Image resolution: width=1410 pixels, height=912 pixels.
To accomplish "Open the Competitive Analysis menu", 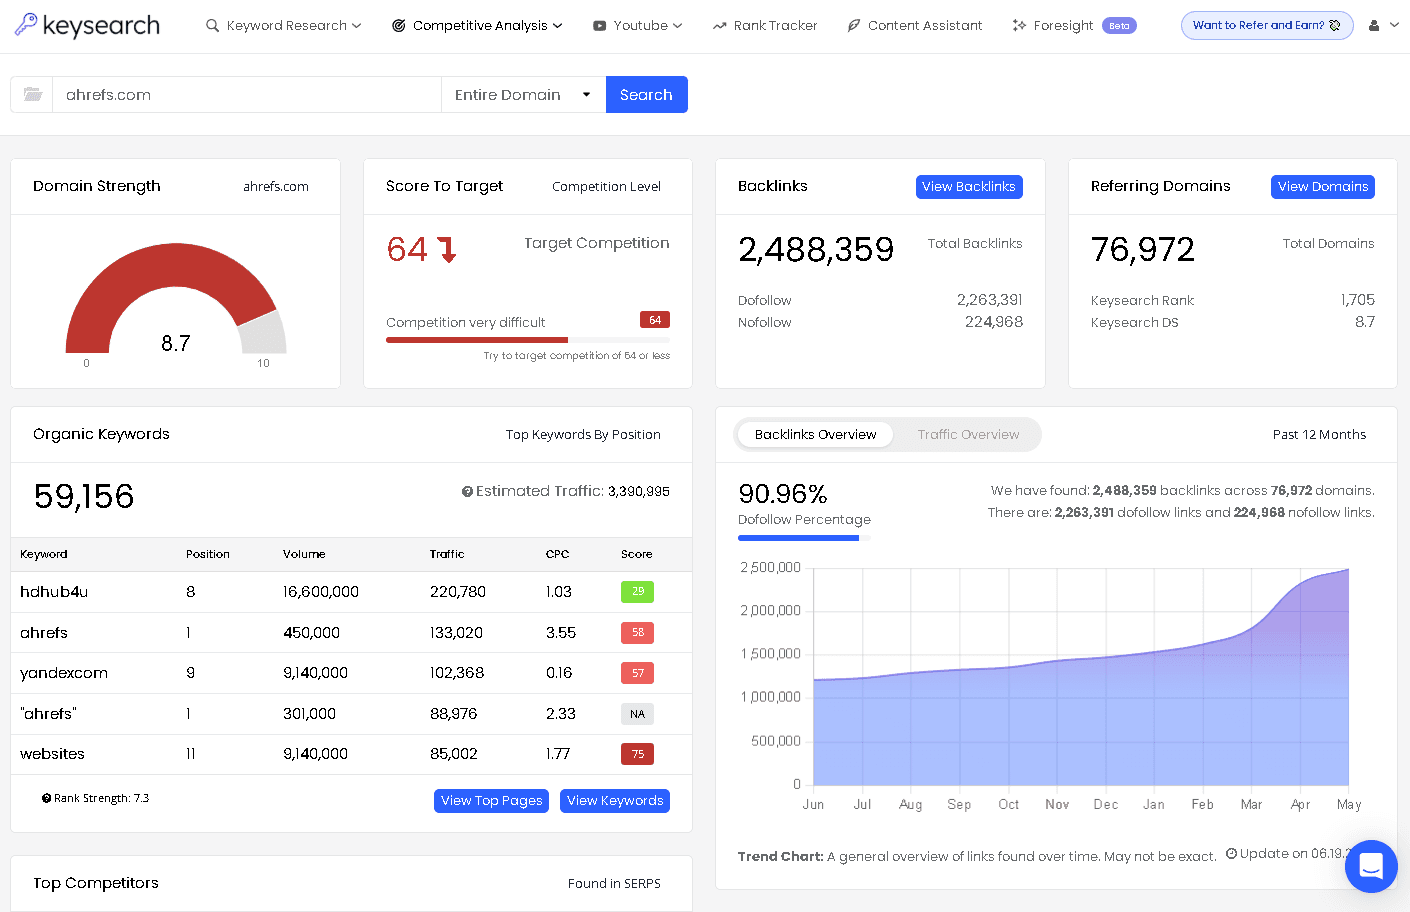I will tap(477, 25).
